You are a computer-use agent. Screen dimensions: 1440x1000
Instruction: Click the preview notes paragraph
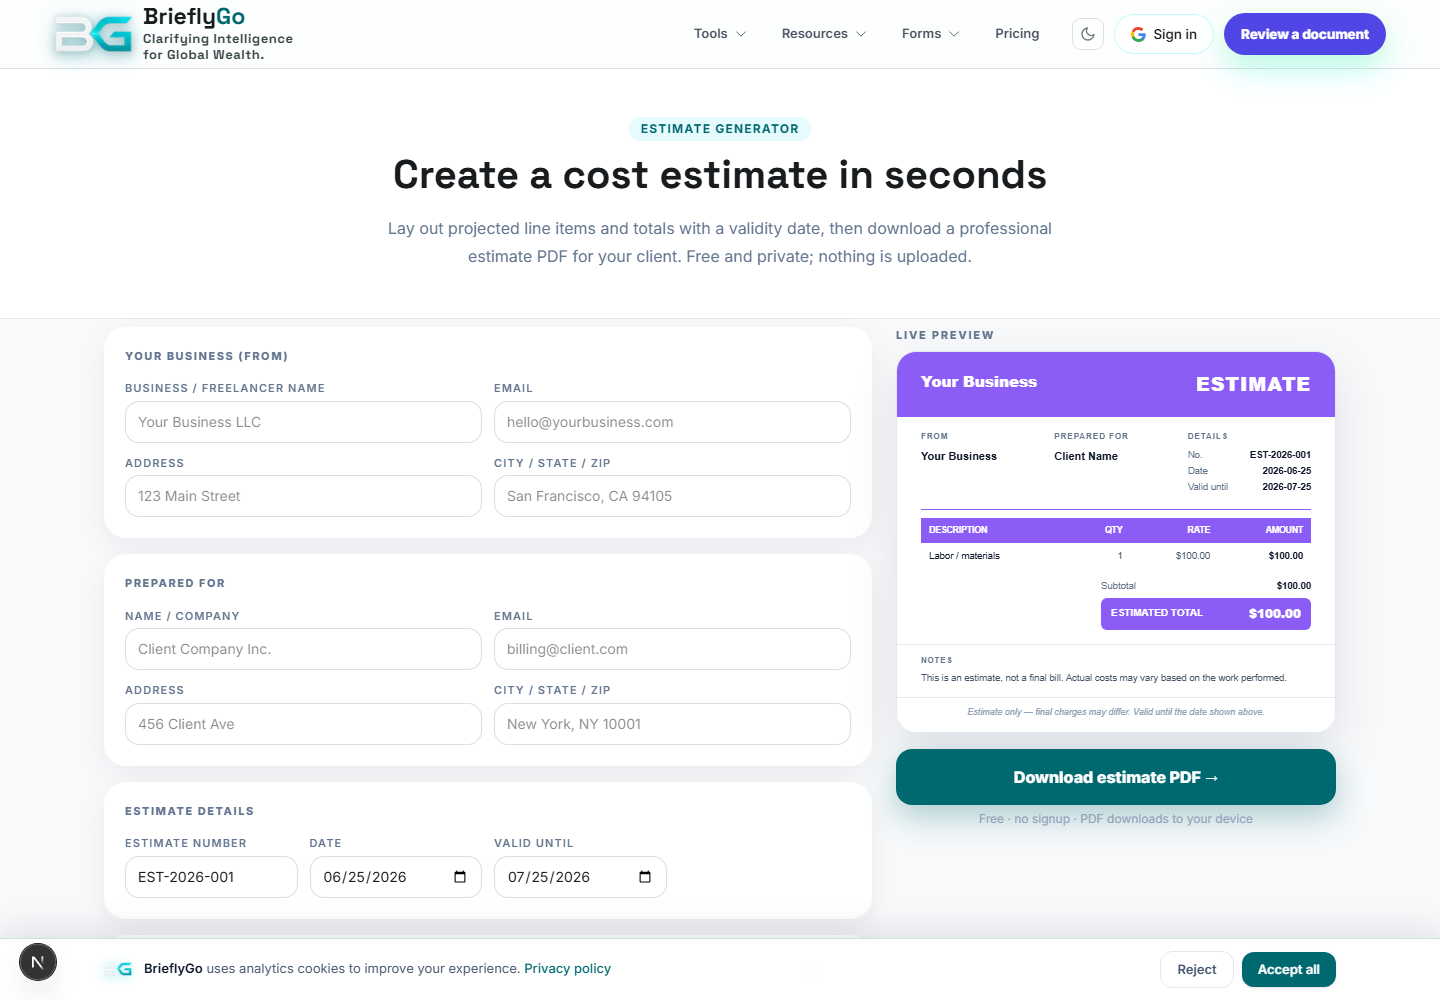[1103, 678]
